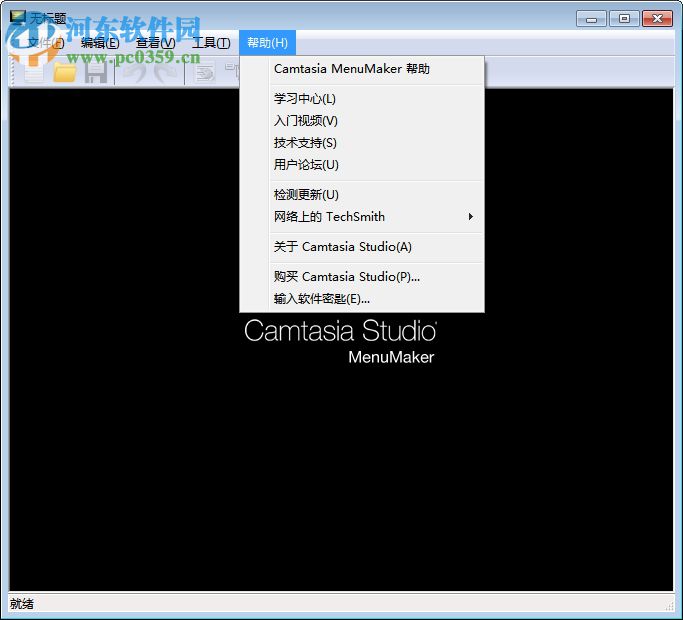Open the 查看(V) menu

(156, 43)
